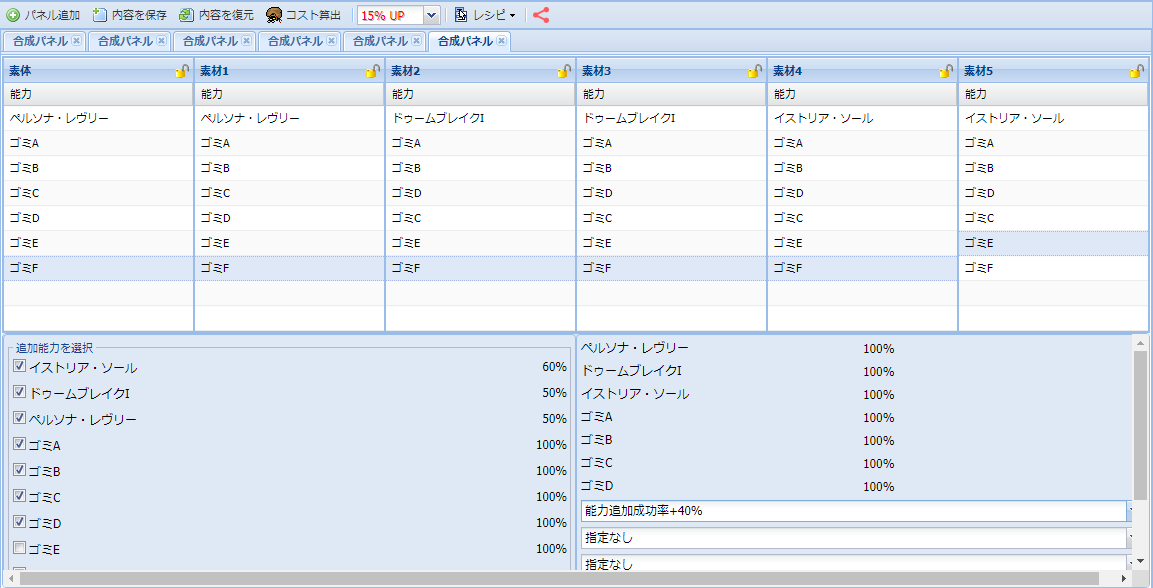The width and height of the screenshot is (1153, 588).
Task: Click 内容を復元 restore contents button
Action: coord(217,15)
